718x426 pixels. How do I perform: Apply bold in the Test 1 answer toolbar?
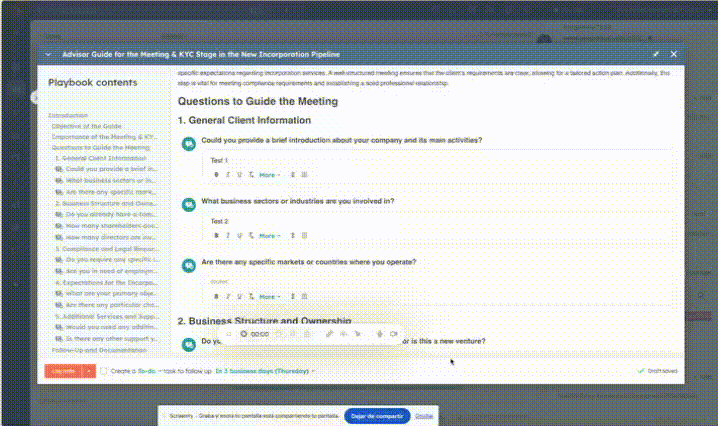[216, 175]
